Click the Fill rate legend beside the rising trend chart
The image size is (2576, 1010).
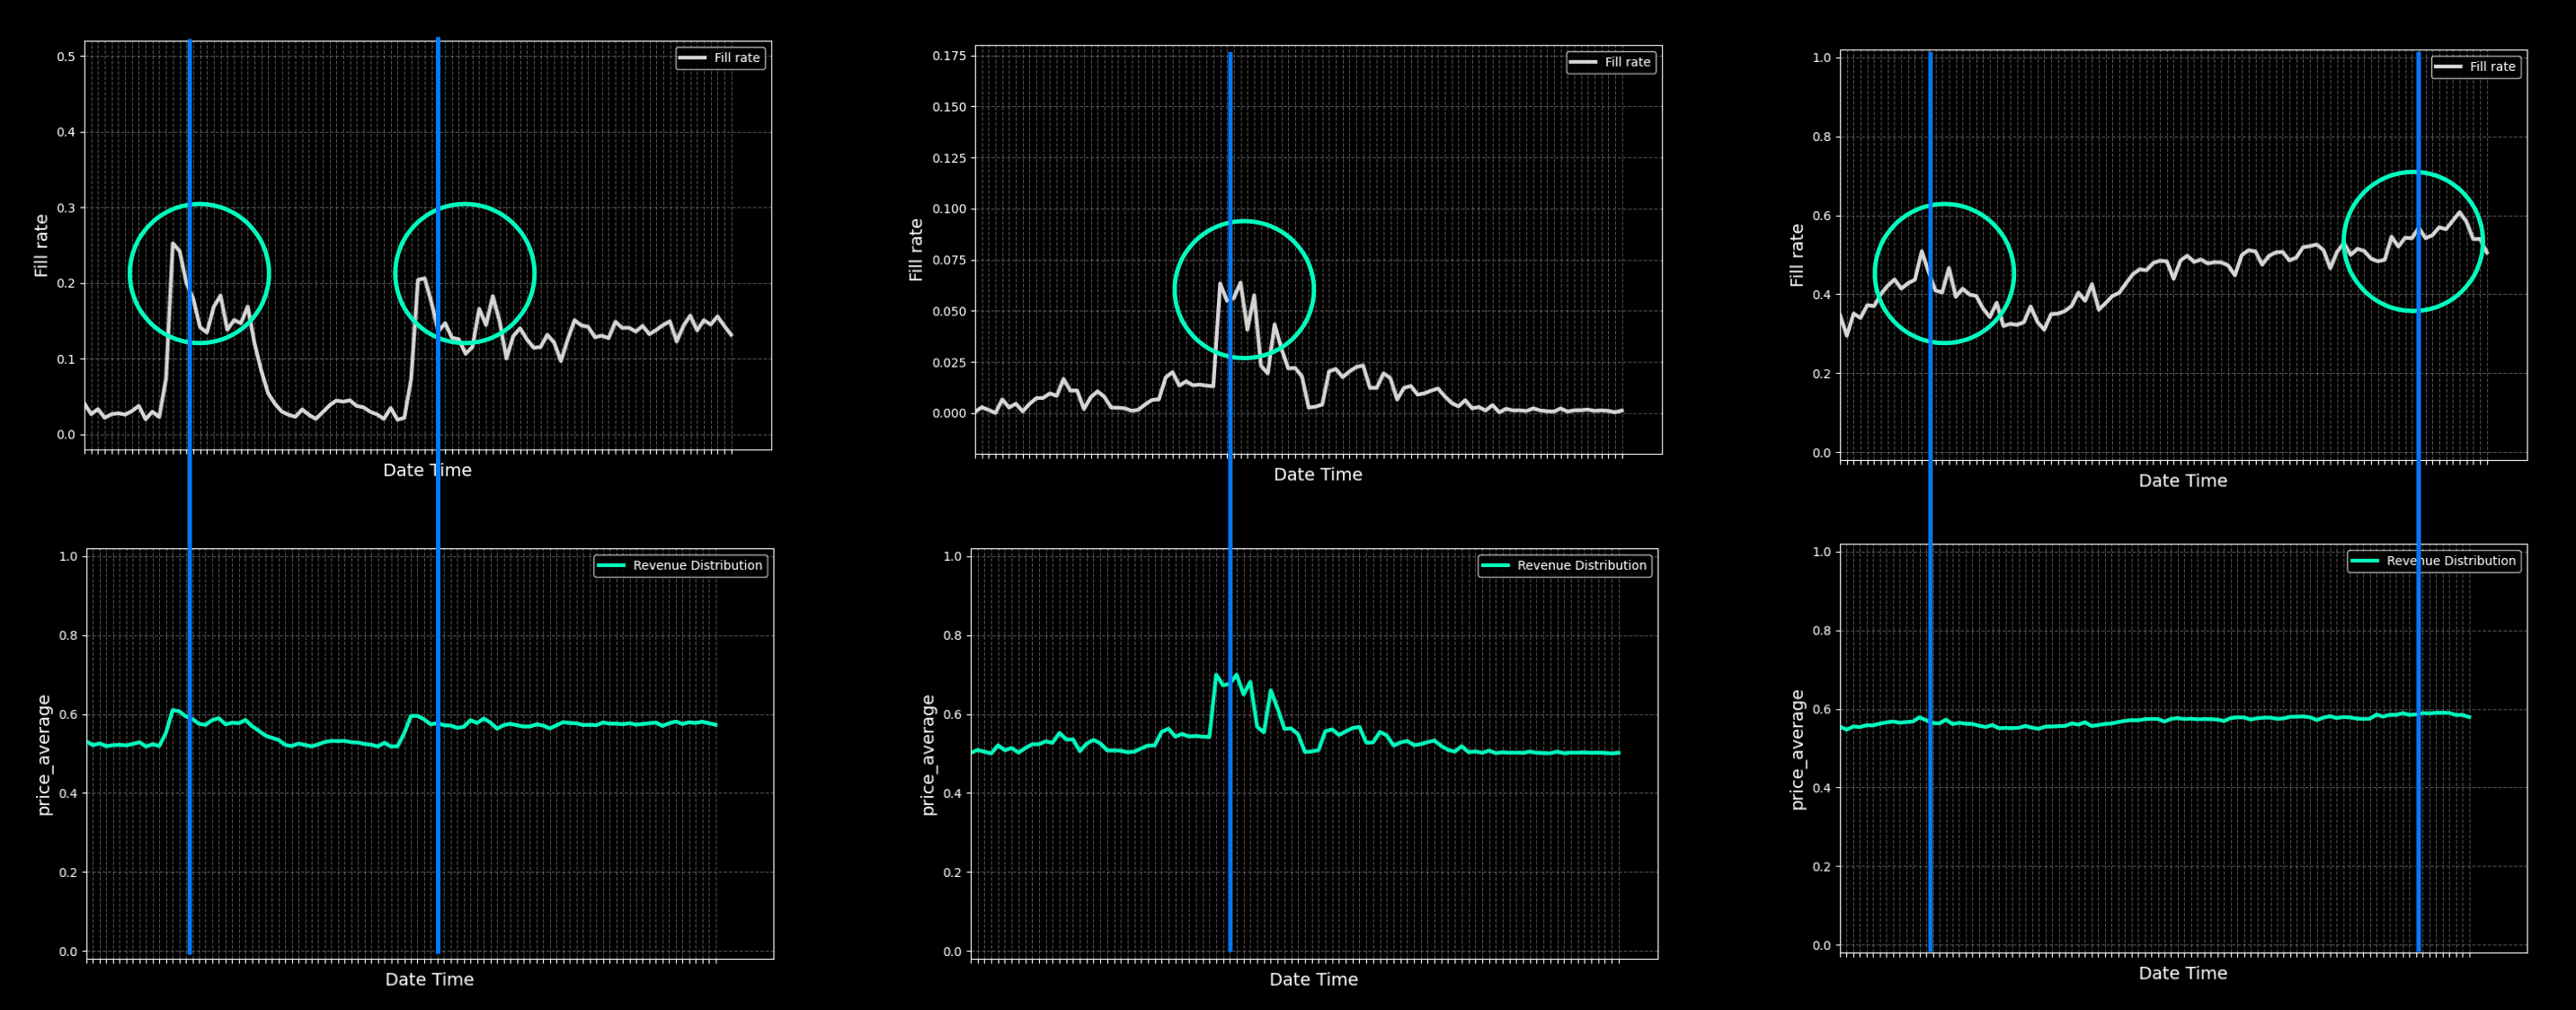pyautogui.click(x=2475, y=67)
